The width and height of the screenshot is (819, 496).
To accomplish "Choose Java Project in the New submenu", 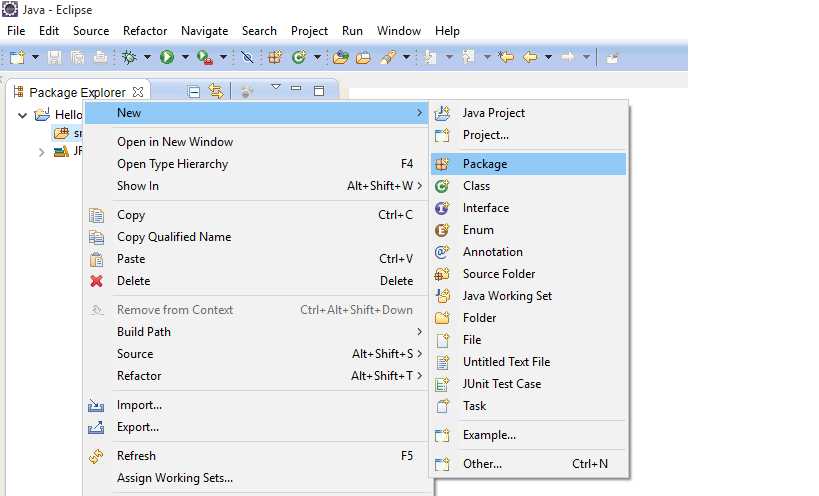I will pos(529,113).
